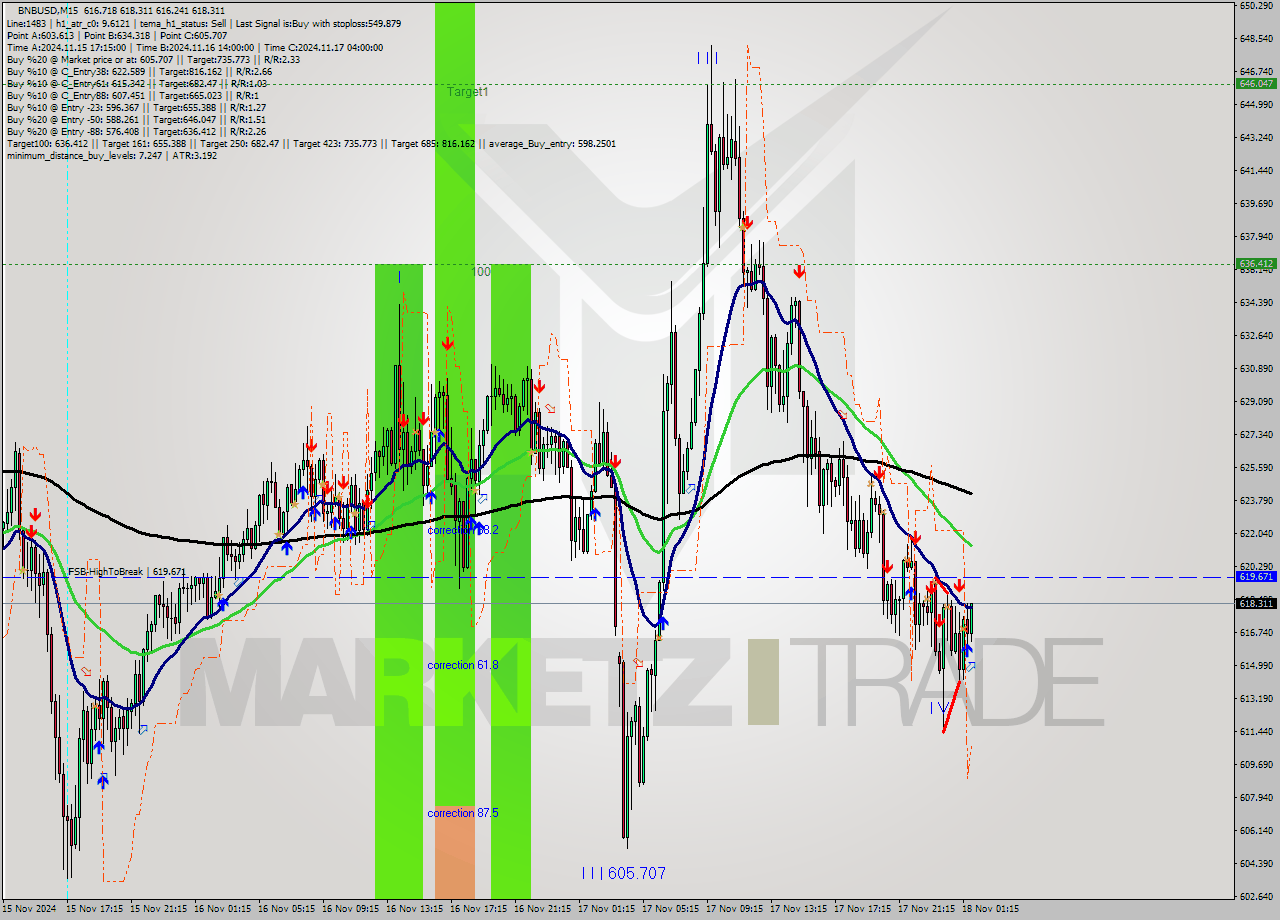Click the 'correction 38.2' label

(462, 530)
